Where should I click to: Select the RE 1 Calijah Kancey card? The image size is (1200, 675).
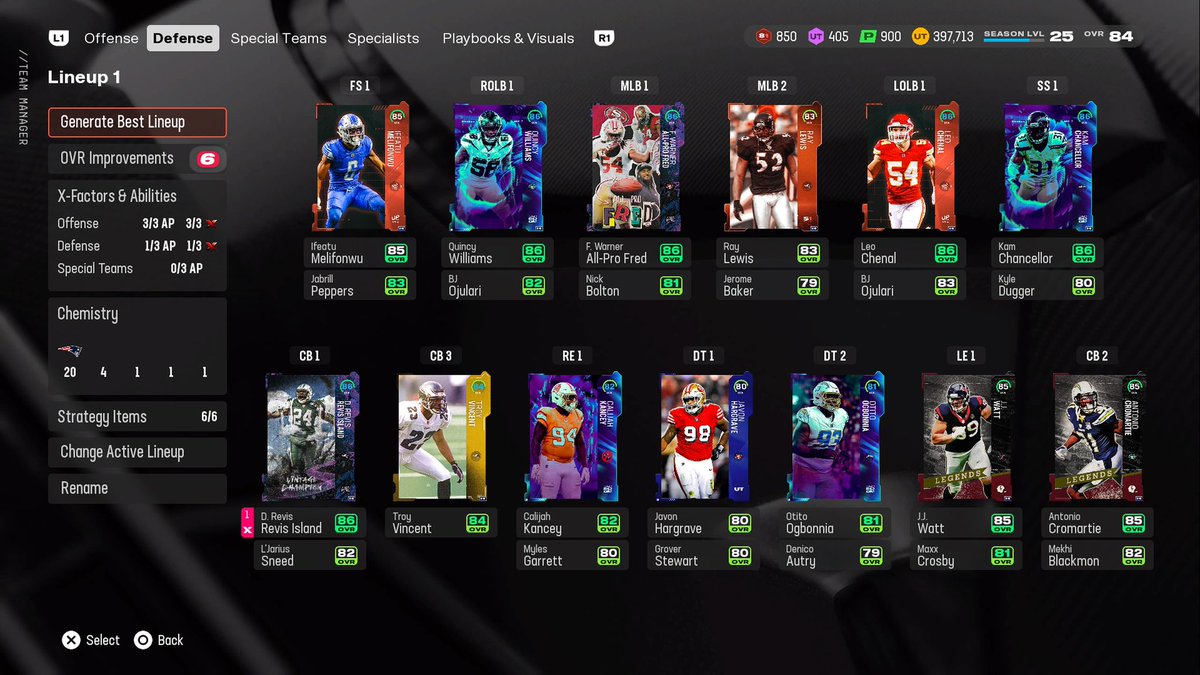tap(573, 438)
